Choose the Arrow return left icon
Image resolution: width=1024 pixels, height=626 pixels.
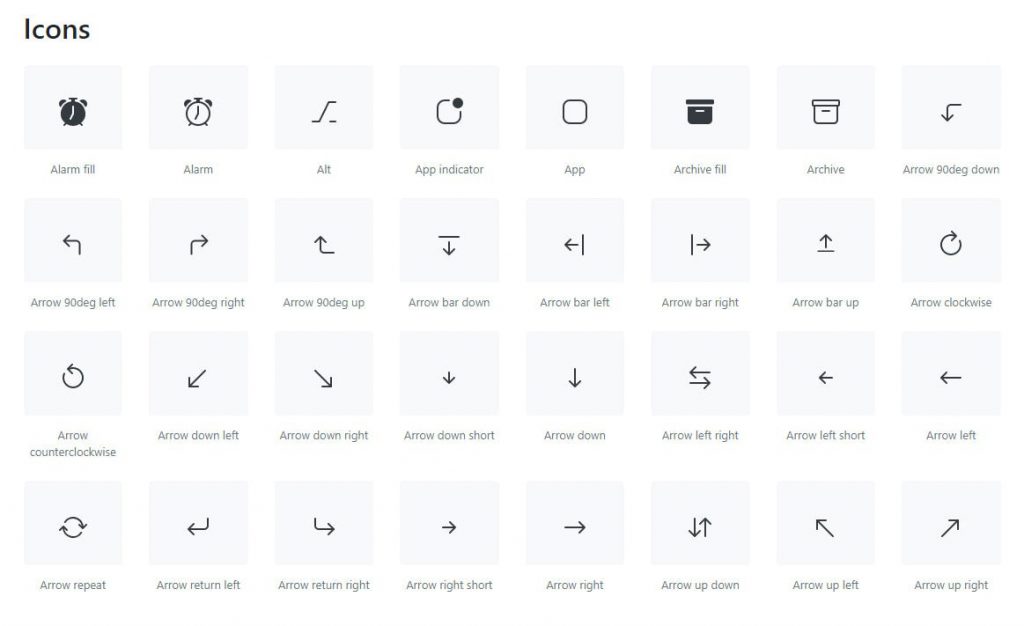[x=198, y=526]
